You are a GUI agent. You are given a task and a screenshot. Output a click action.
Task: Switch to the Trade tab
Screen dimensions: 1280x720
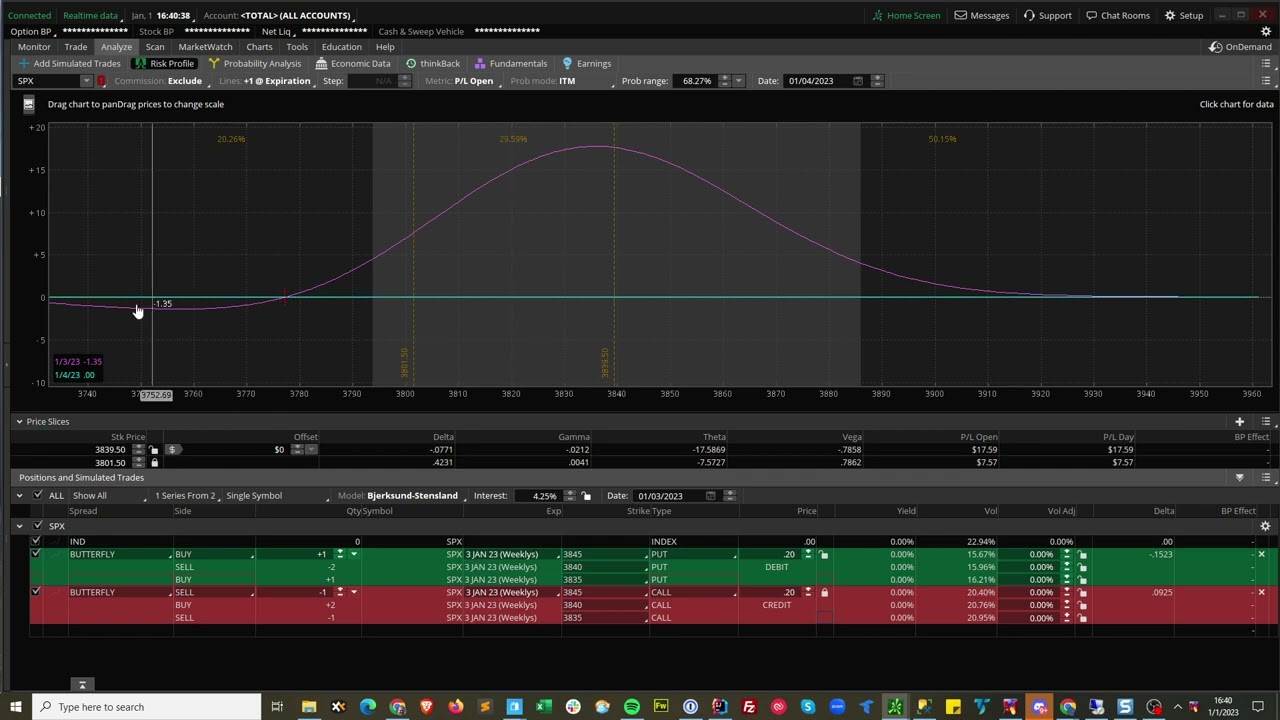pos(76,47)
